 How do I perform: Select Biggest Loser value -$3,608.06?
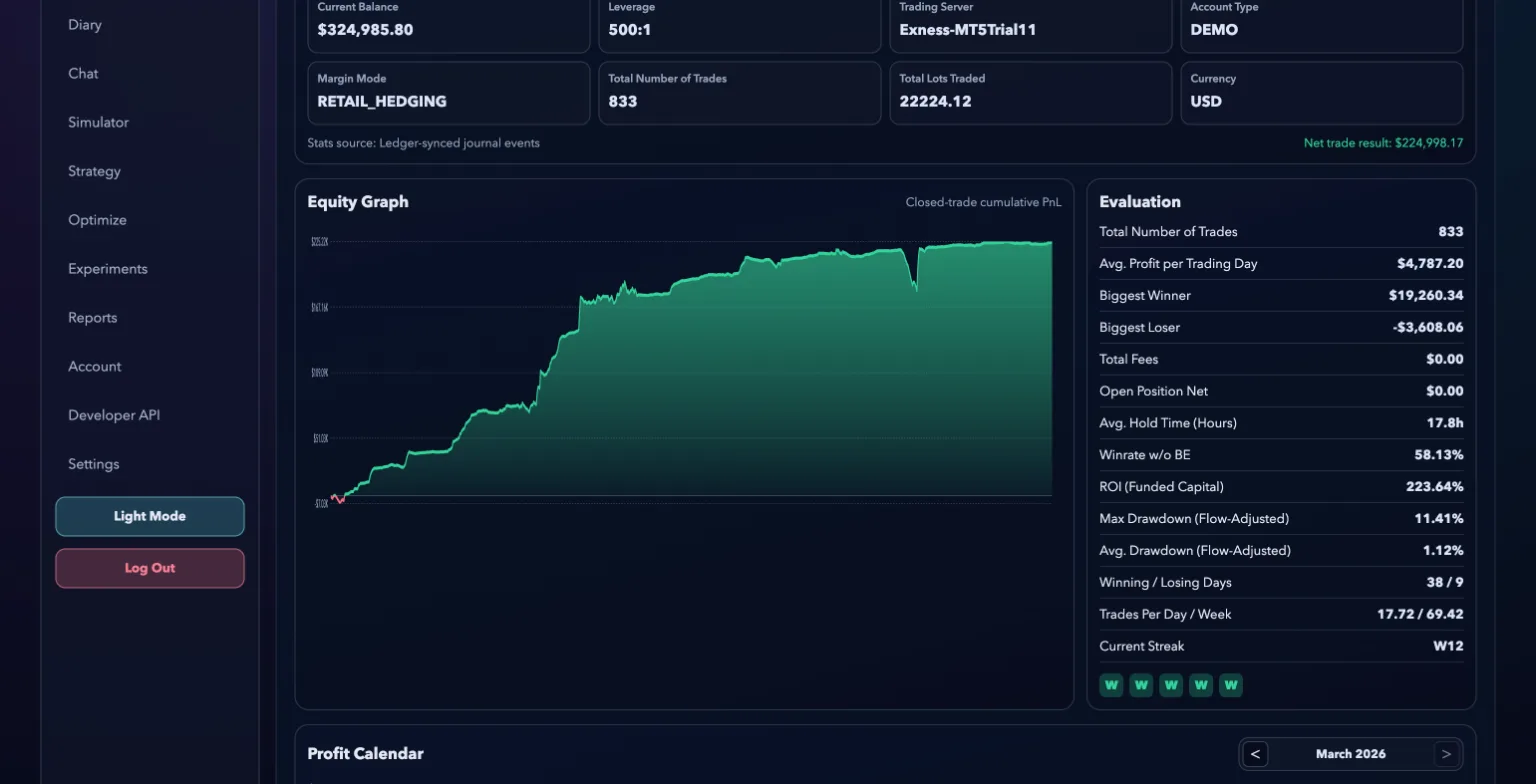[1428, 328]
